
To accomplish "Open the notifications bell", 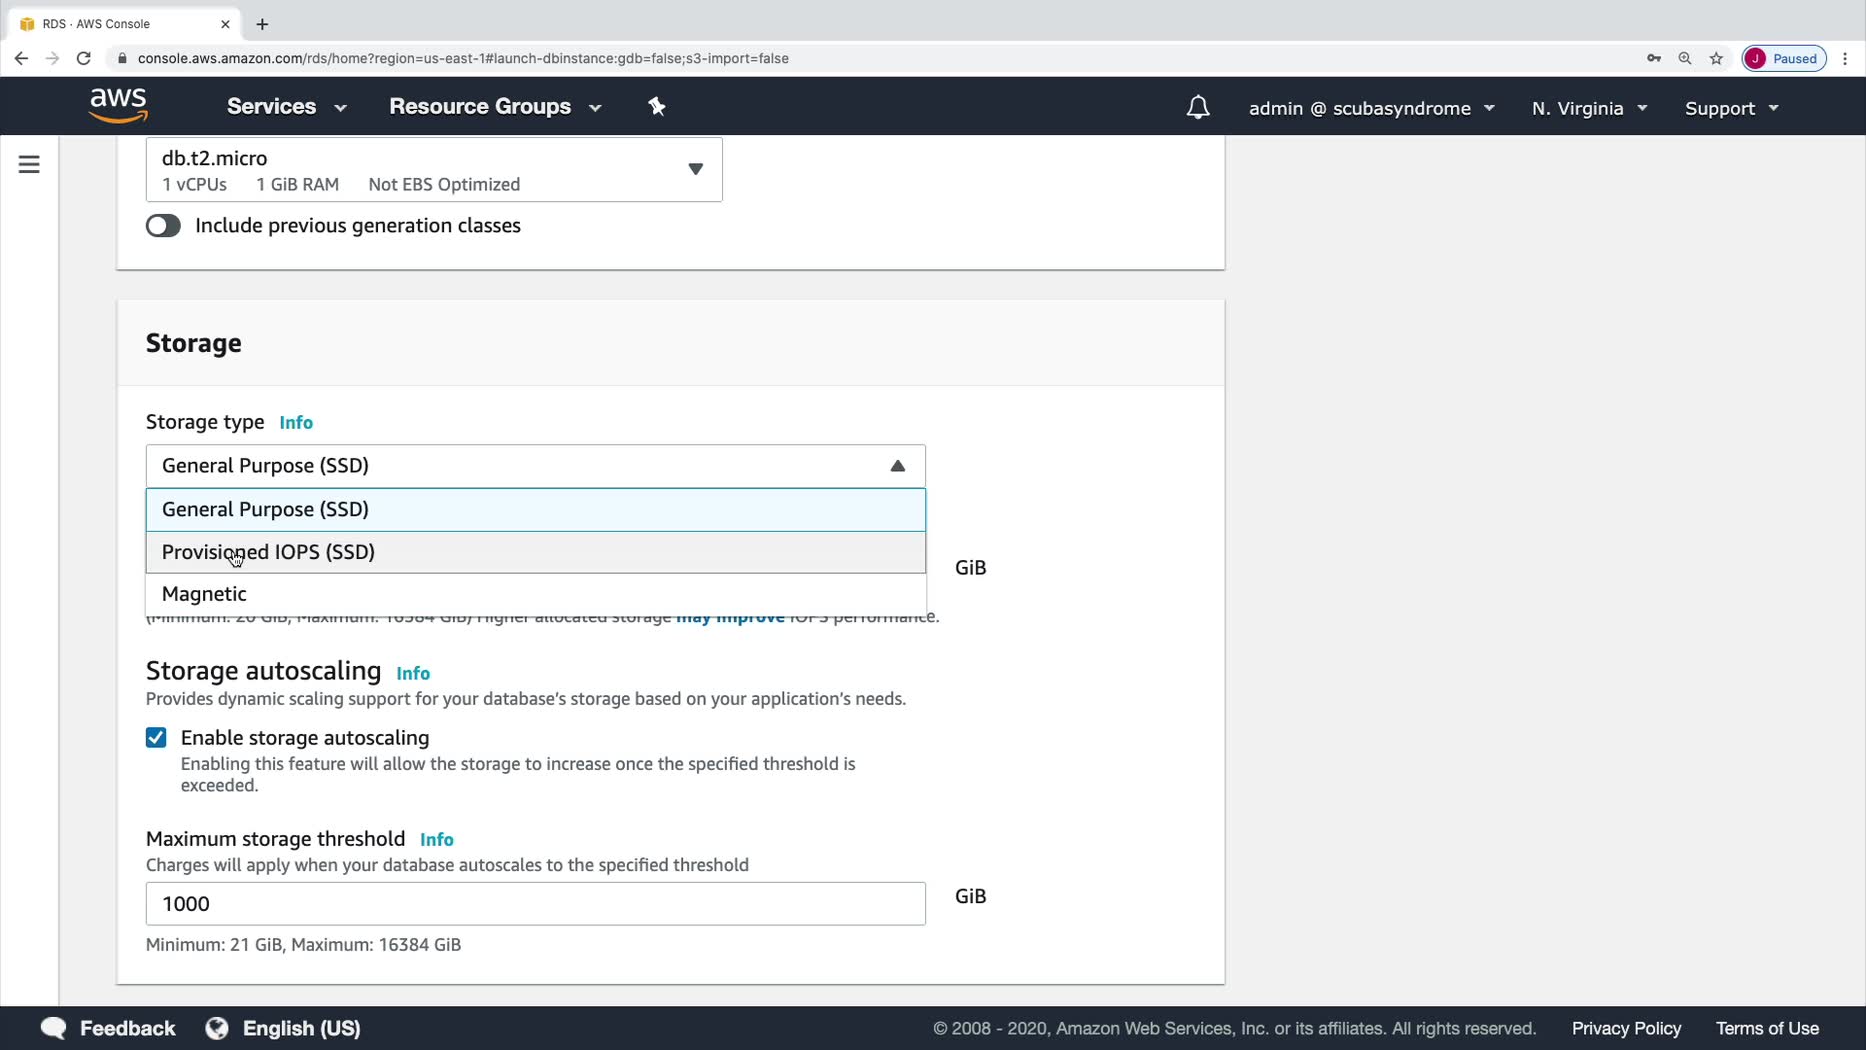I will tap(1197, 107).
